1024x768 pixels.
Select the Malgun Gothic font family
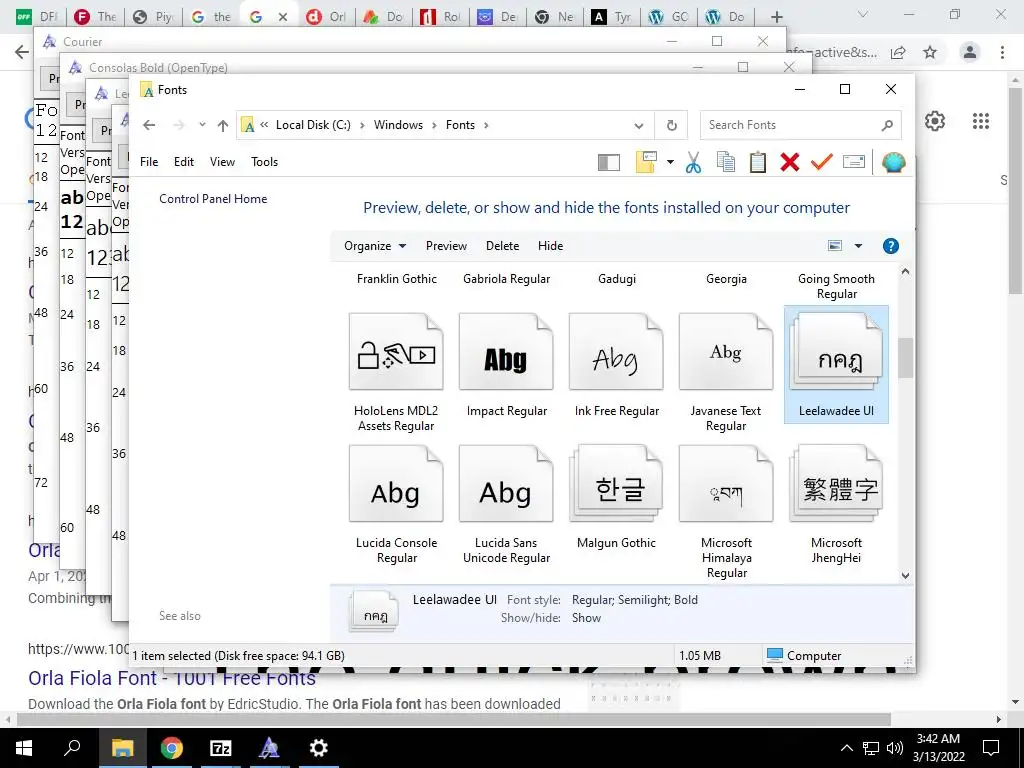[x=616, y=498]
